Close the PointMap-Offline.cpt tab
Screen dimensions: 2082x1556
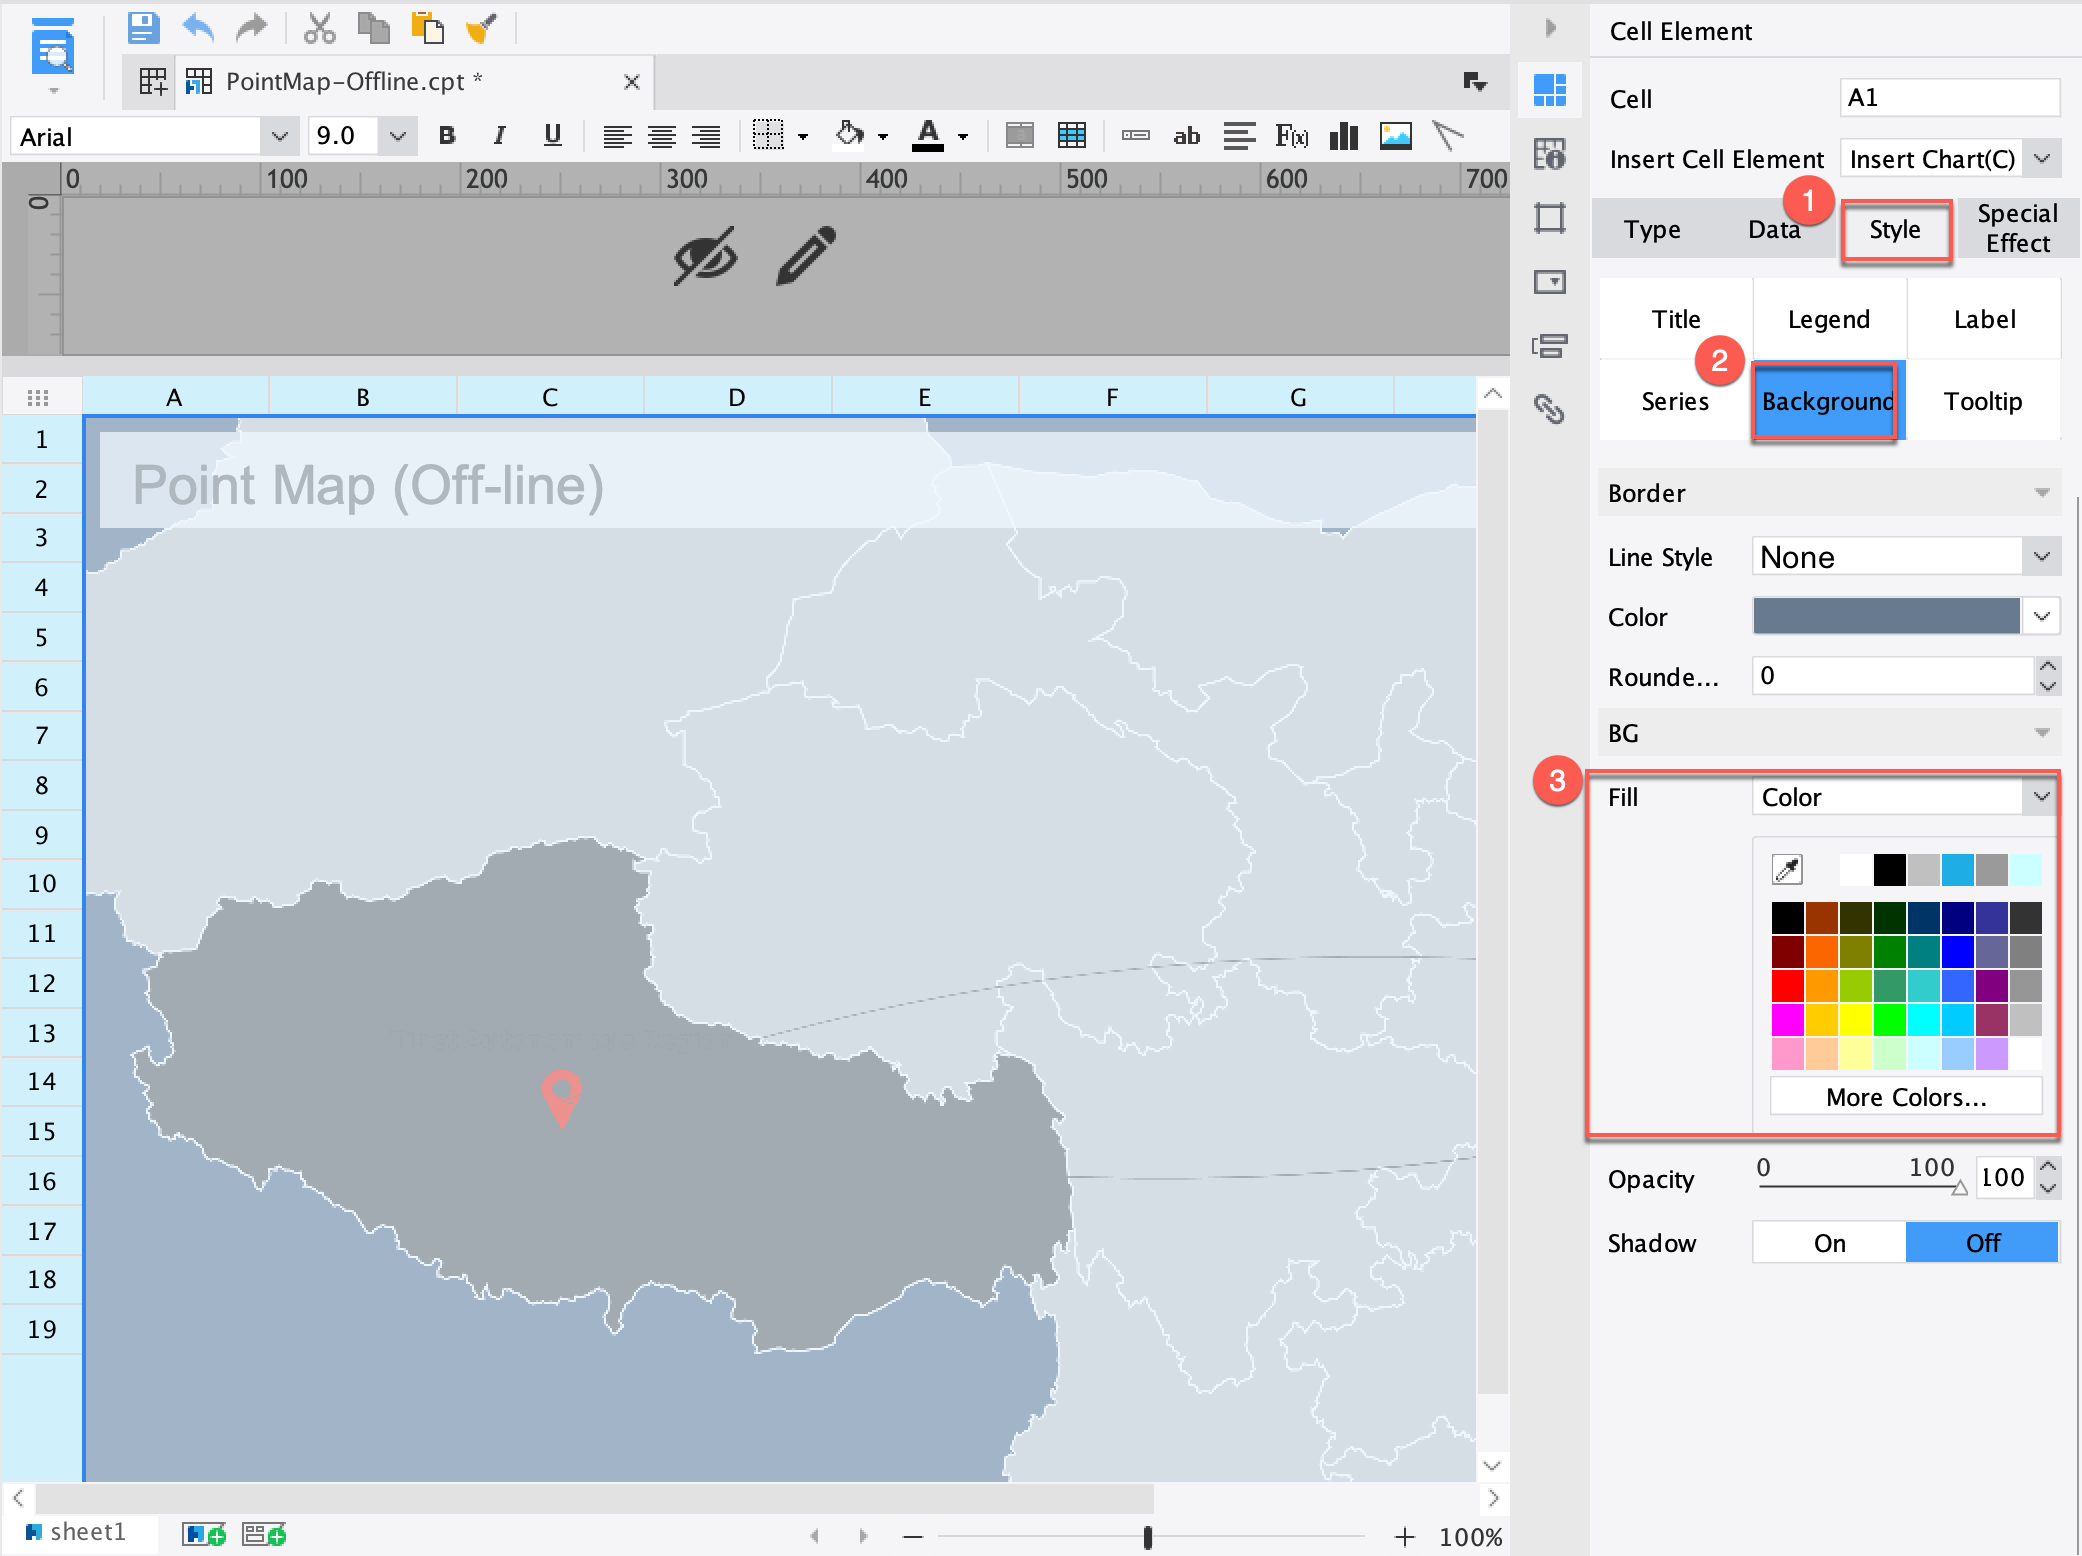(x=632, y=82)
